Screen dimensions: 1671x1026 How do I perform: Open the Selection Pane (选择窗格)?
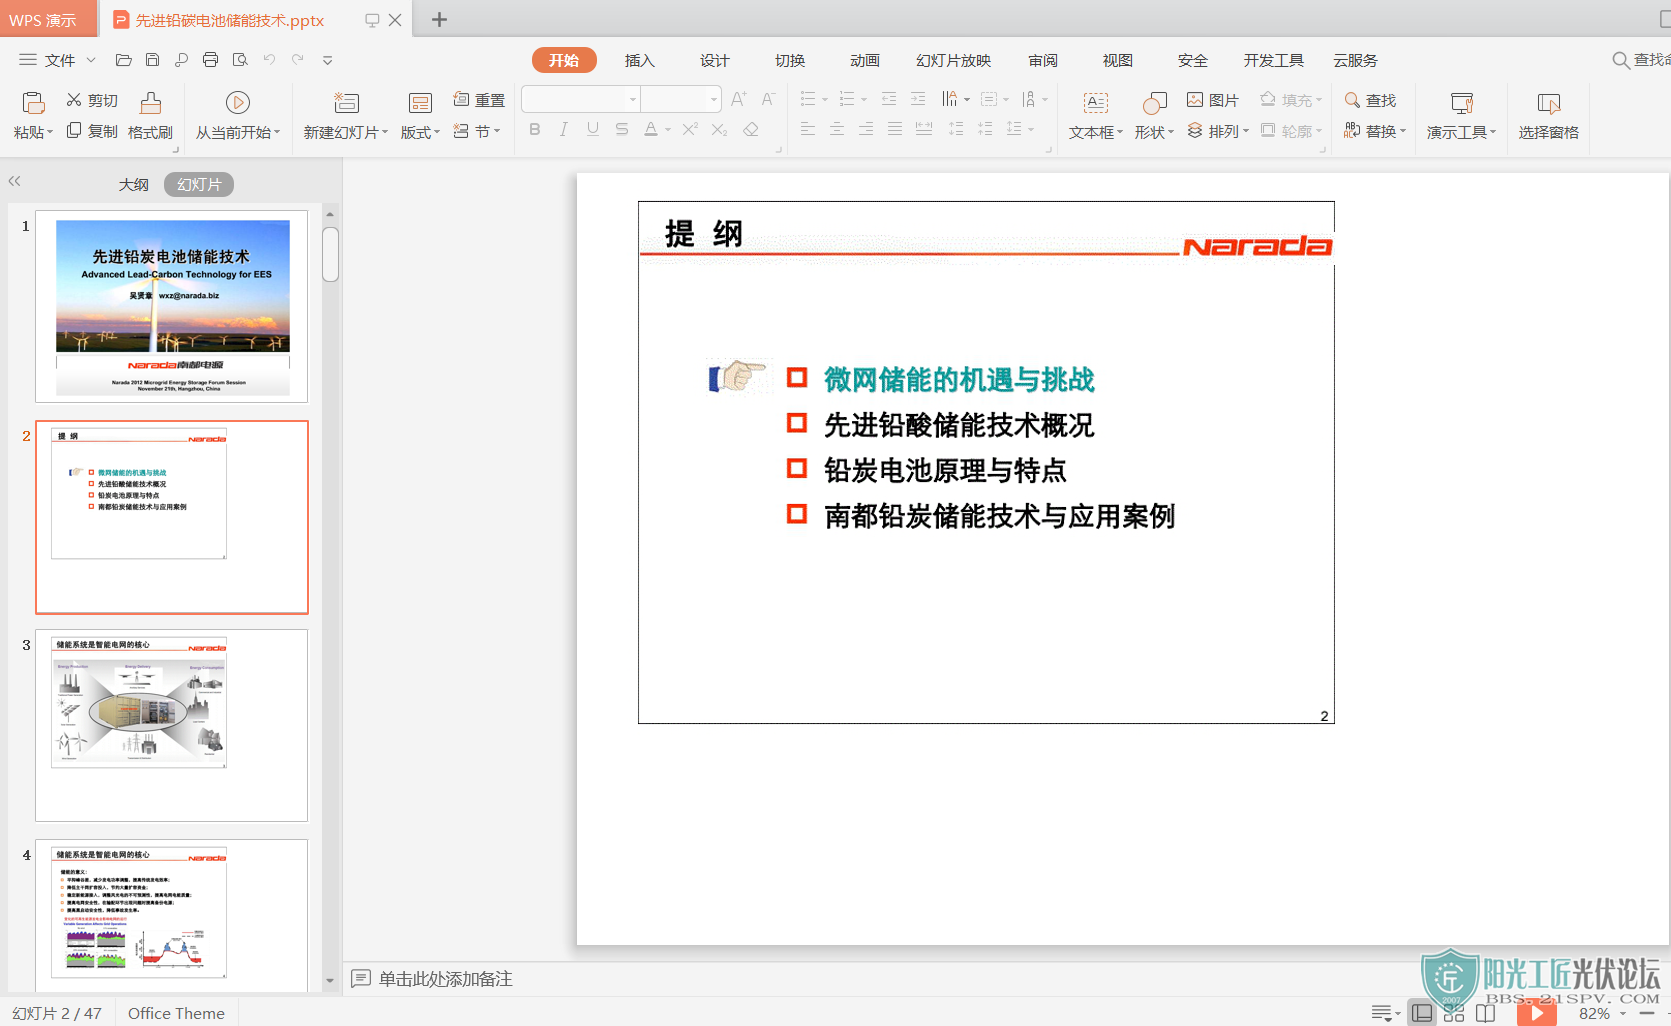(1548, 115)
